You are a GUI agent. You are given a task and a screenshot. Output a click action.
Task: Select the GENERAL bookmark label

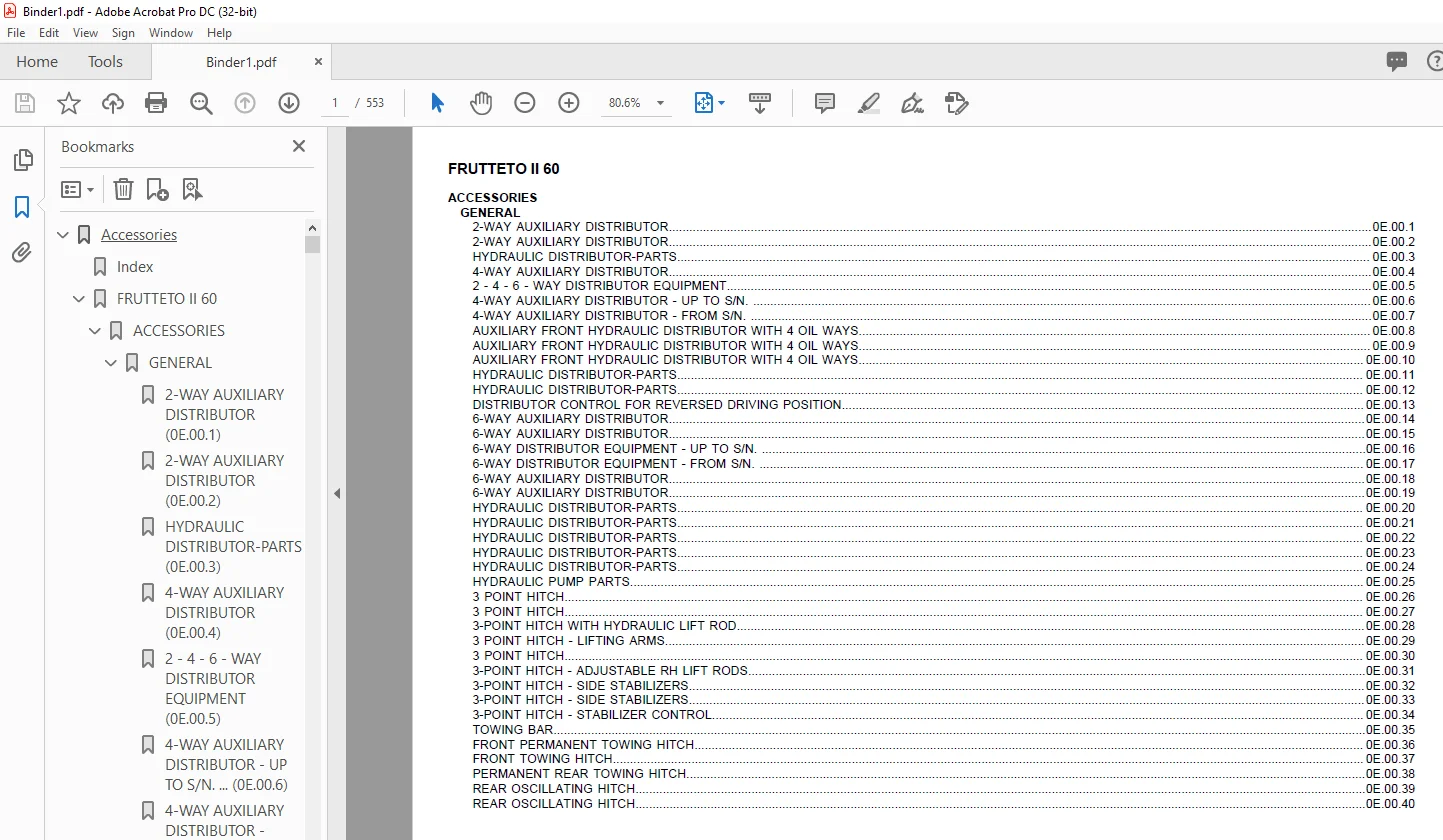pos(181,363)
